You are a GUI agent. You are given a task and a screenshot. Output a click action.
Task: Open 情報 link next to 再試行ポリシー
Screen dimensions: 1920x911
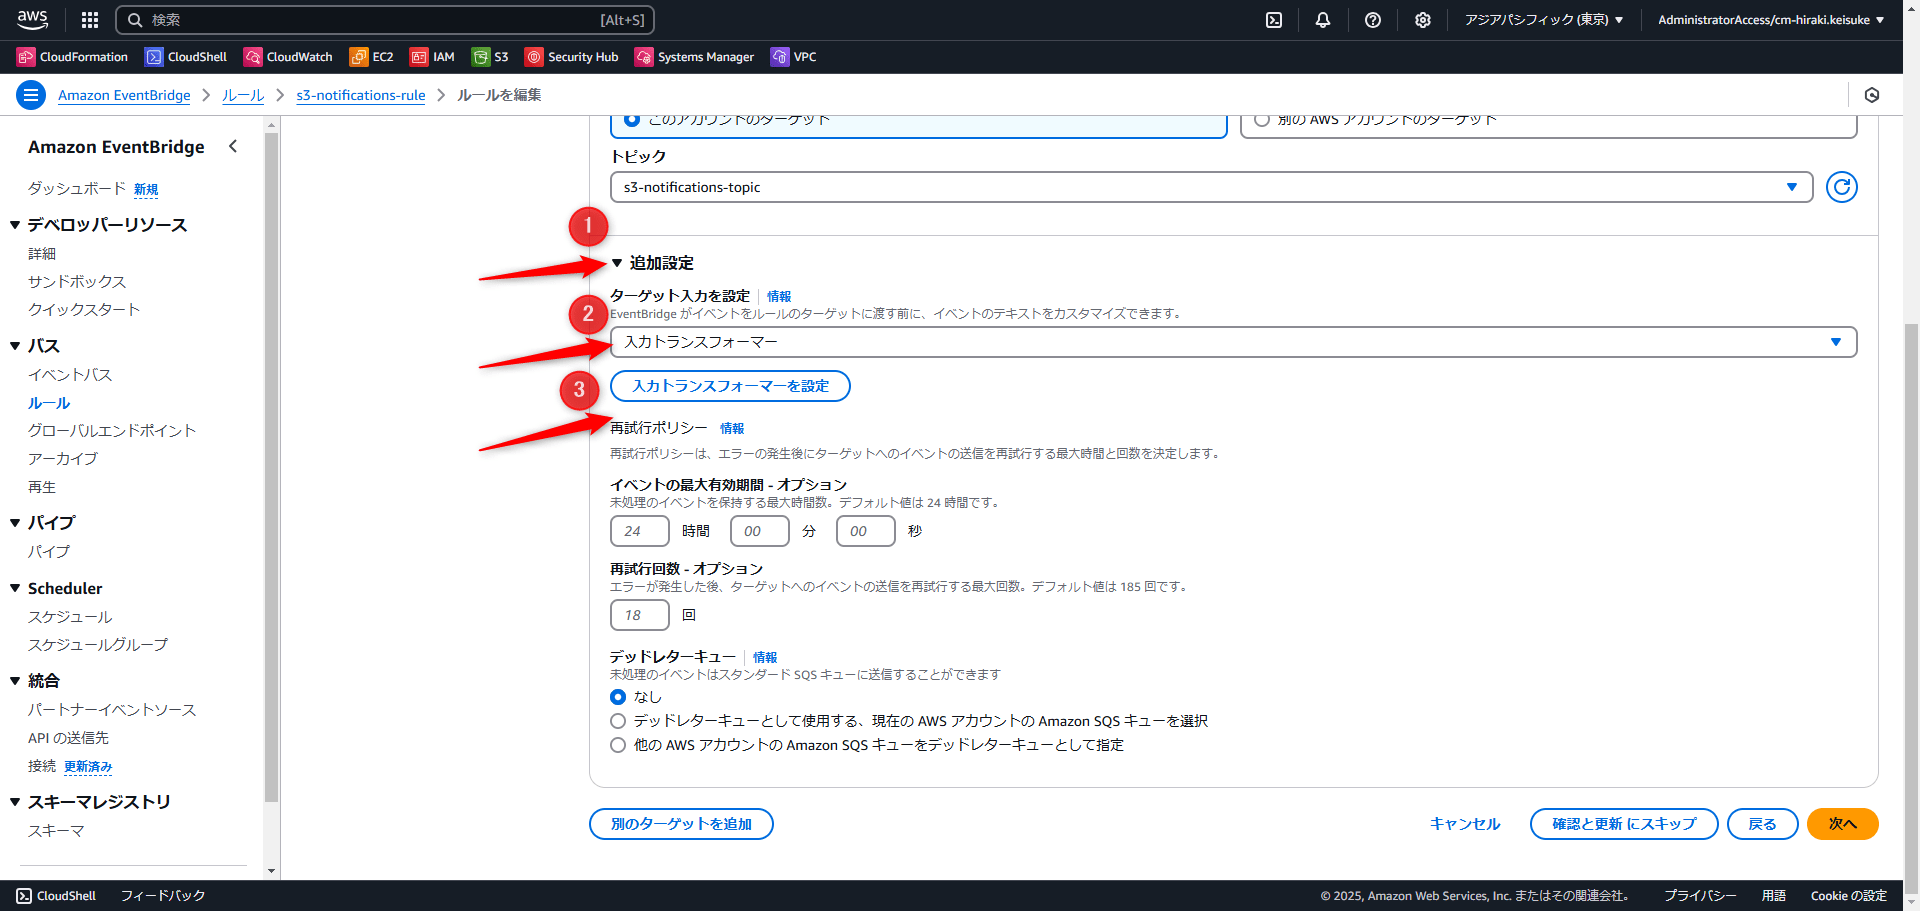732,428
